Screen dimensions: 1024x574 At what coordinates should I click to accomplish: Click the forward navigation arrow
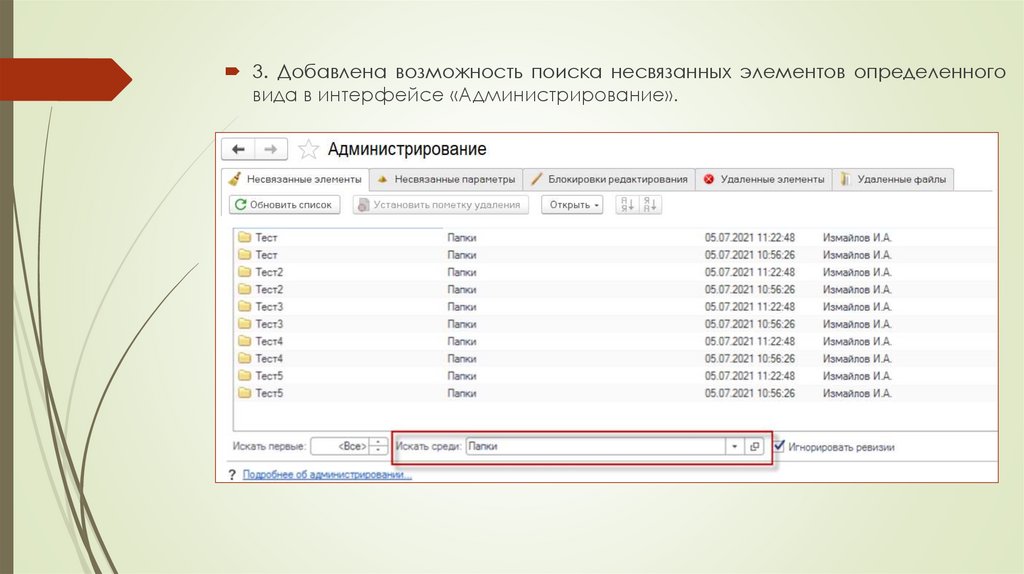(x=270, y=149)
